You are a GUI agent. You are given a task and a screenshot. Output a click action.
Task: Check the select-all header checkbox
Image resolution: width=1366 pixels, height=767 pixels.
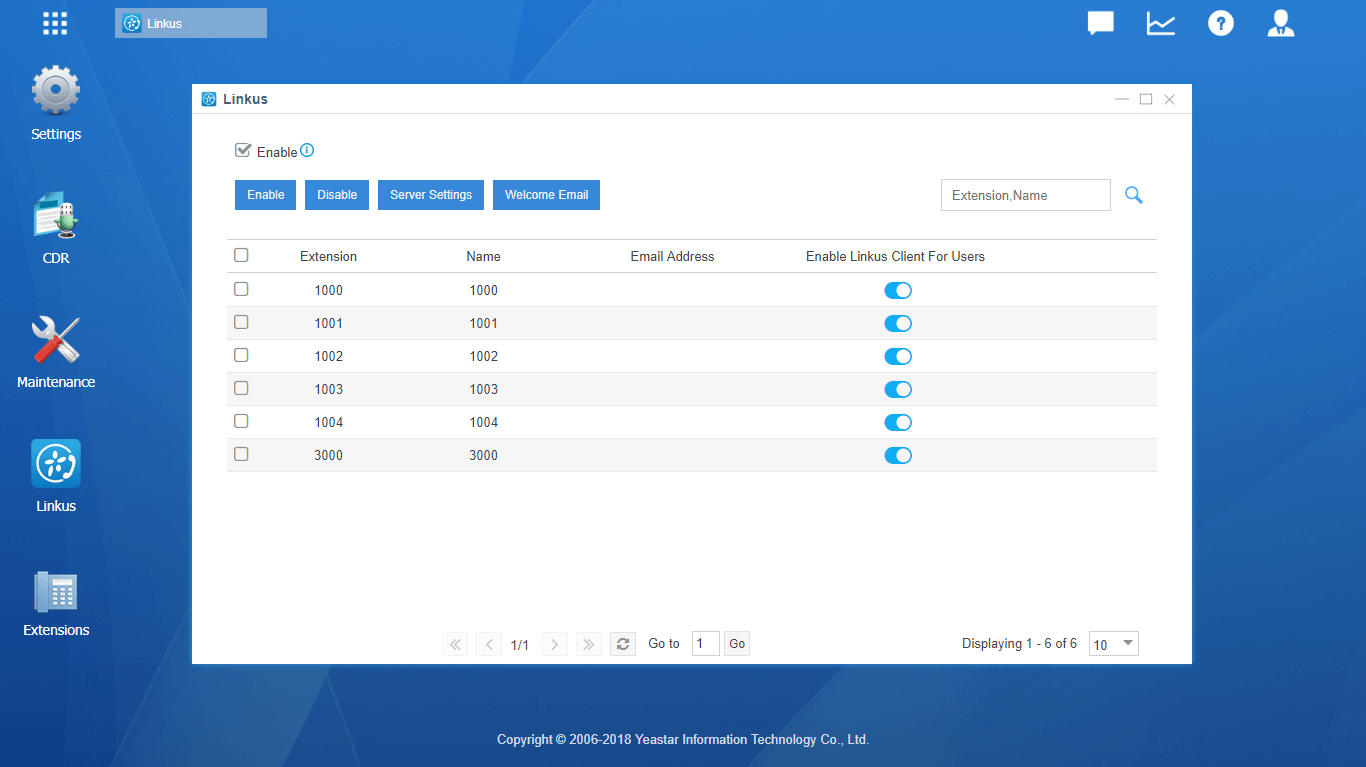click(x=241, y=255)
